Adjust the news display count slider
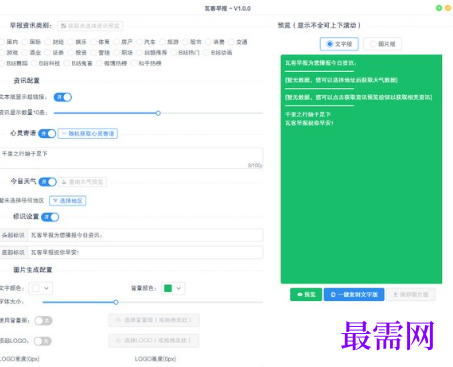 [x=158, y=113]
